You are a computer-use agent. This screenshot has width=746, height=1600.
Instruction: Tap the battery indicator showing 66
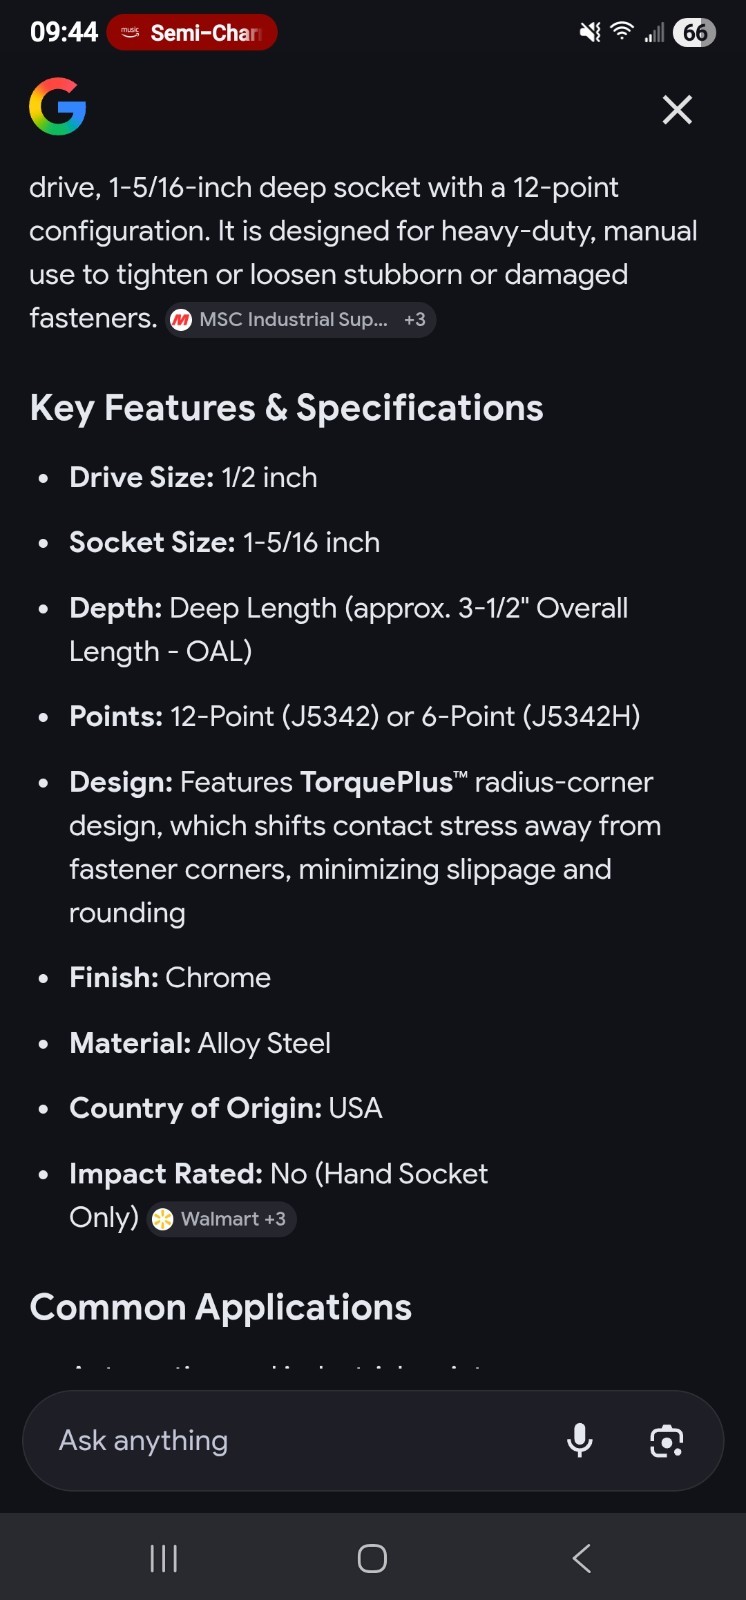tap(695, 33)
